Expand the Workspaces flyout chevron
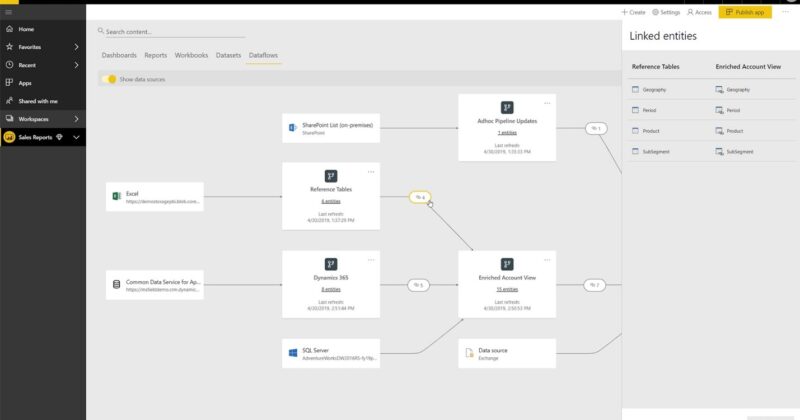Image resolution: width=800 pixels, height=420 pixels. (x=77, y=119)
